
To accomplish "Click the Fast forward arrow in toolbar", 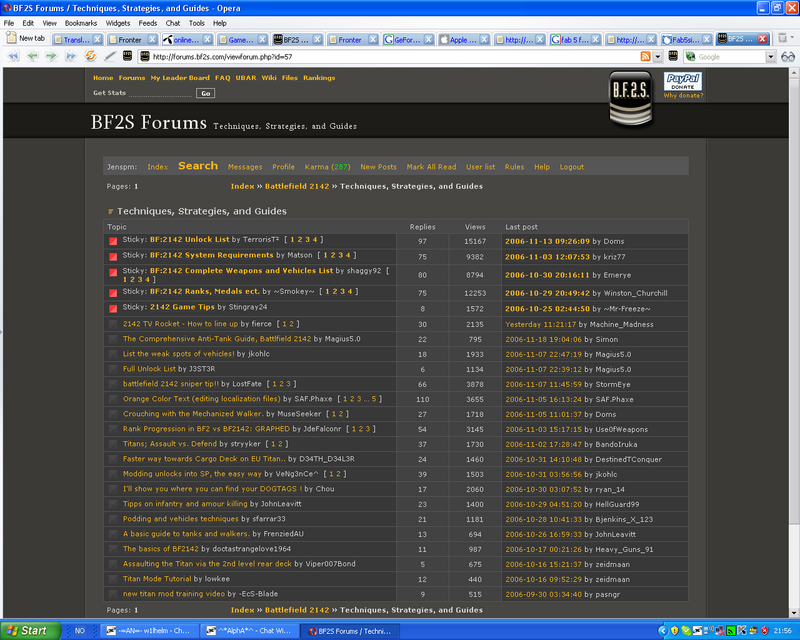I will pyautogui.click(x=70, y=56).
